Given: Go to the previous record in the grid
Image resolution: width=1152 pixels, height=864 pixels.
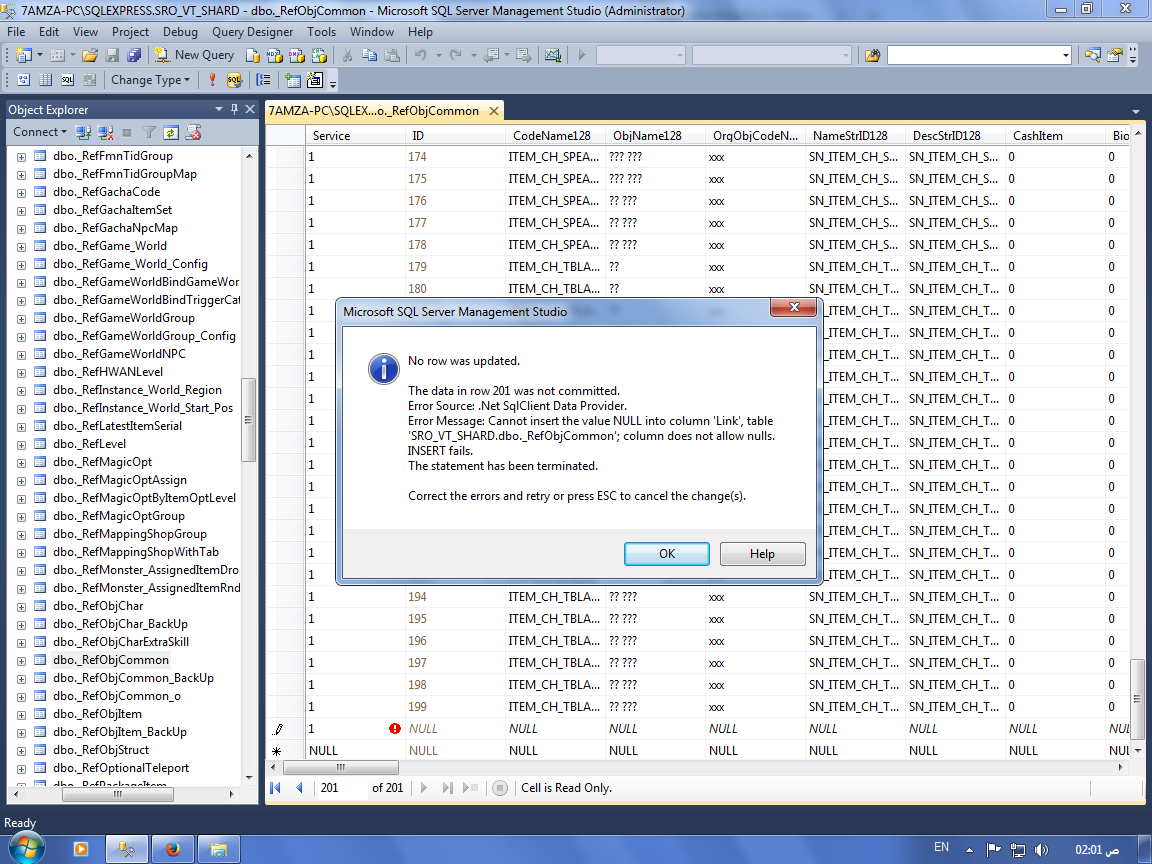Looking at the screenshot, I should point(299,788).
